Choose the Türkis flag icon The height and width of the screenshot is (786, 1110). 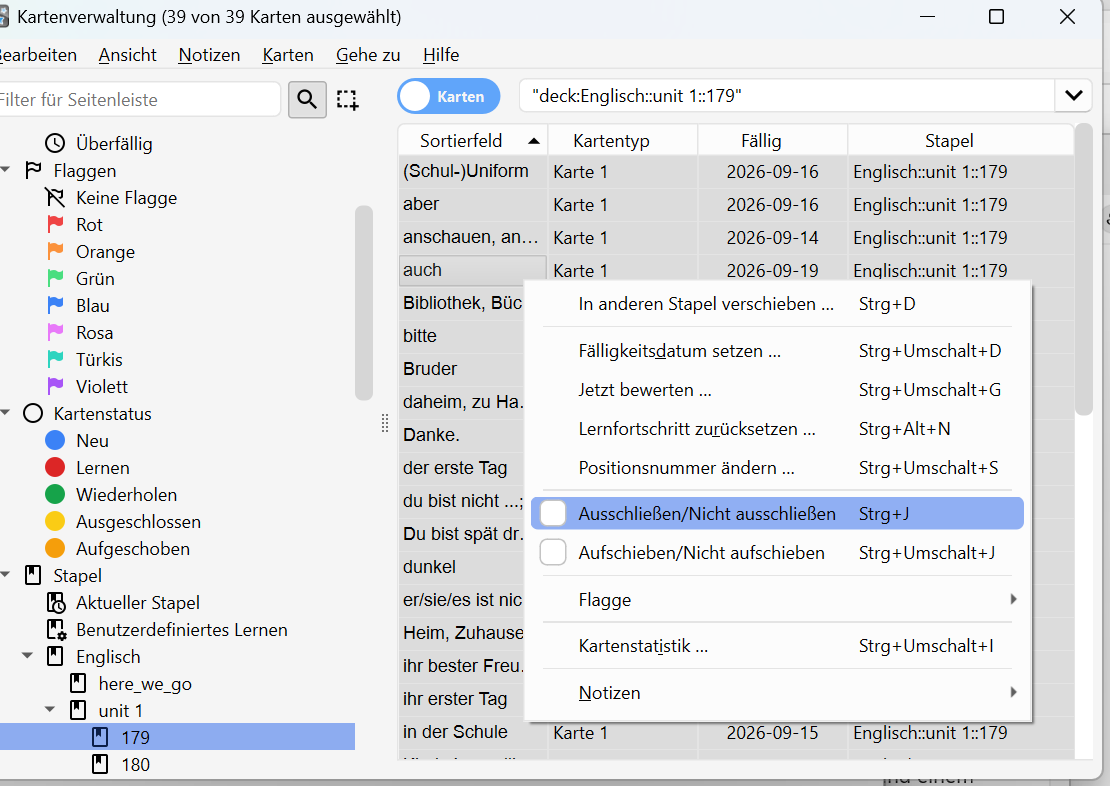point(55,359)
